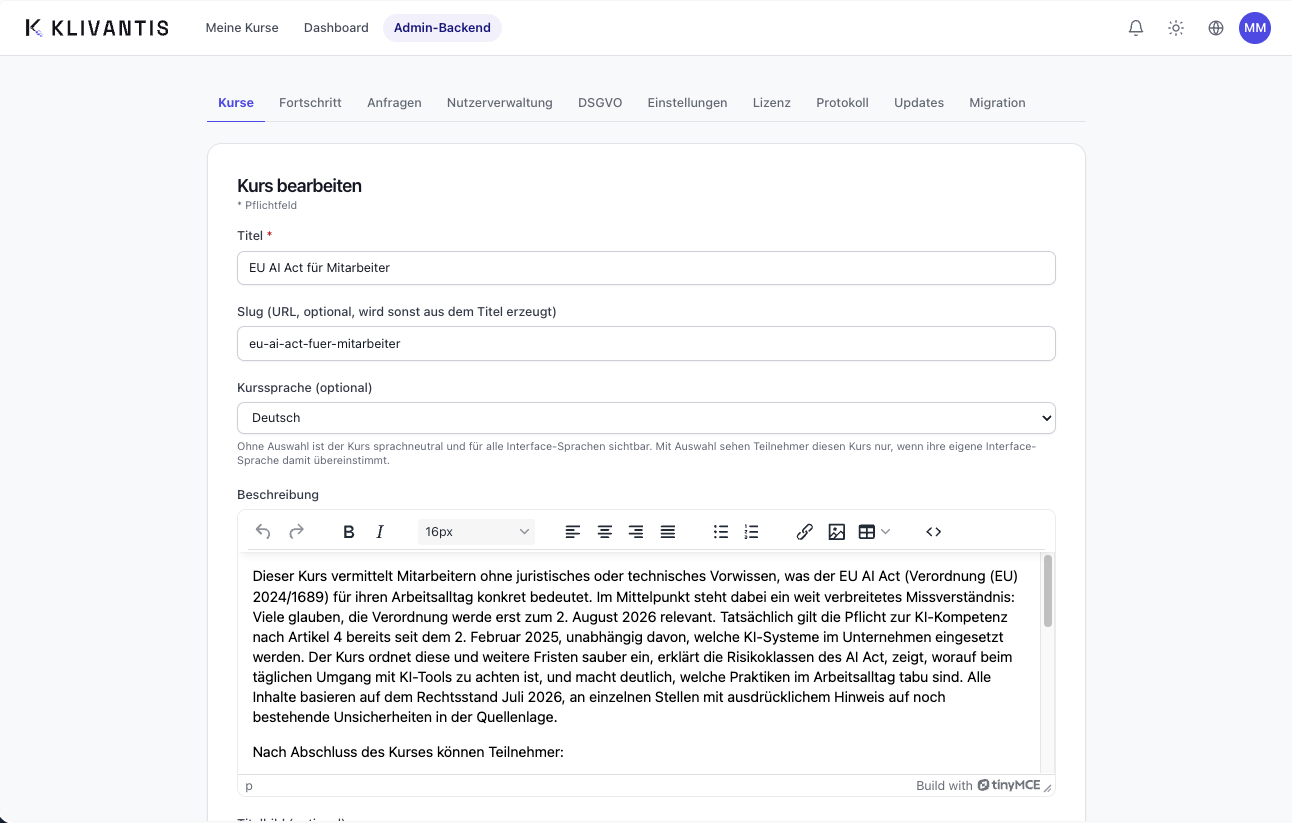1292x823 pixels.
Task: Click the Build with tinyMCE link
Action: 978,786
